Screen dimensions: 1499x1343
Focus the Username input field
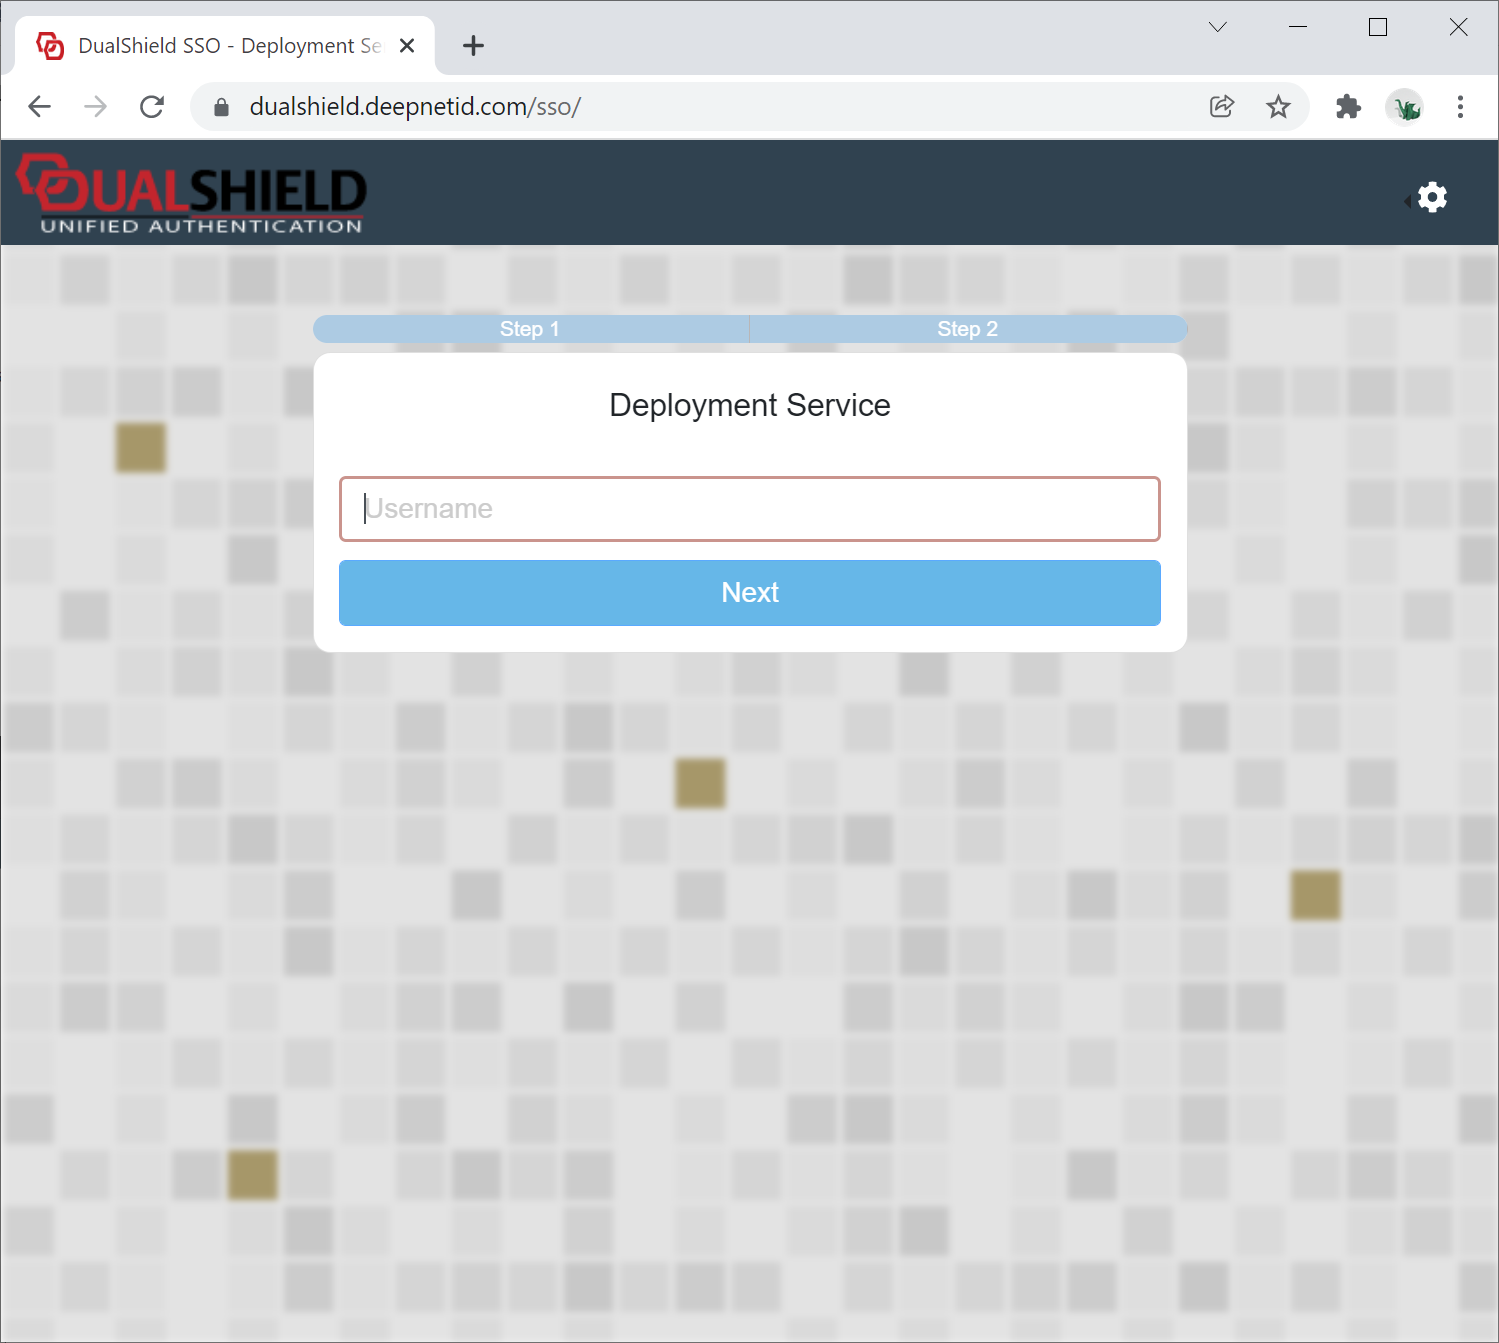click(x=749, y=509)
